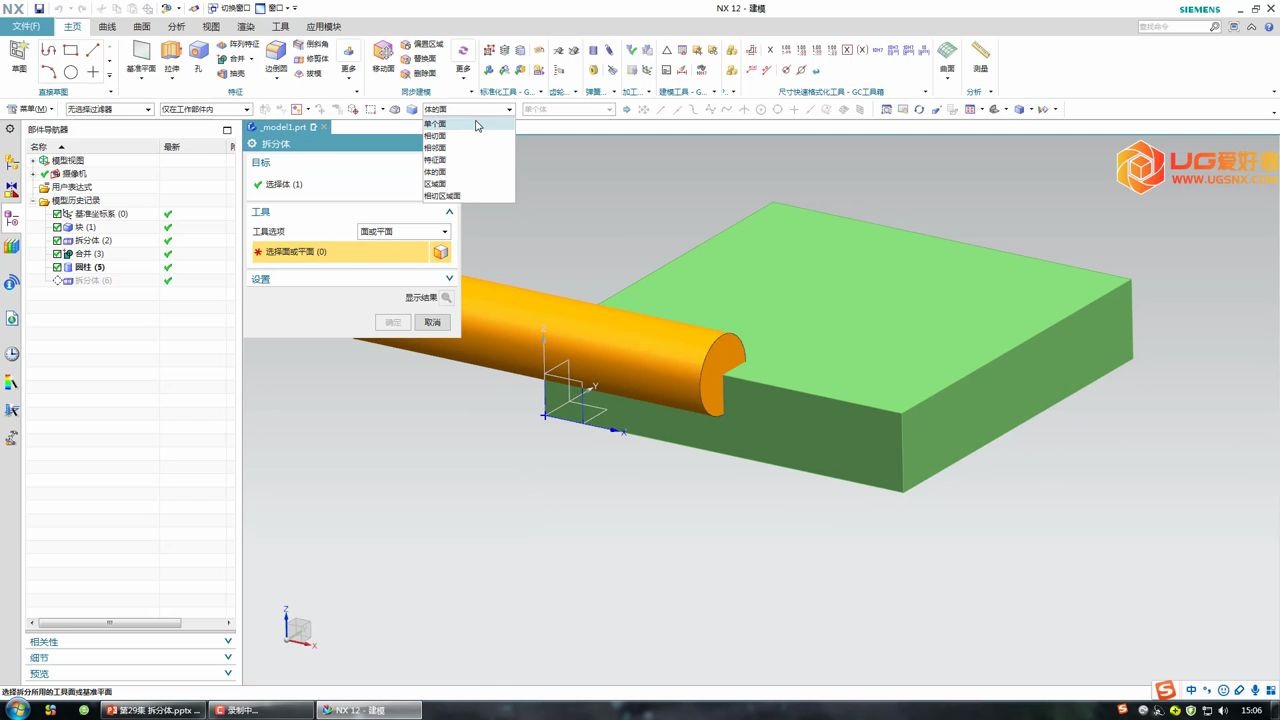This screenshot has width=1280, height=720.
Task: Toggle the 圆柱 (5) feature checkbox
Action: point(58,267)
